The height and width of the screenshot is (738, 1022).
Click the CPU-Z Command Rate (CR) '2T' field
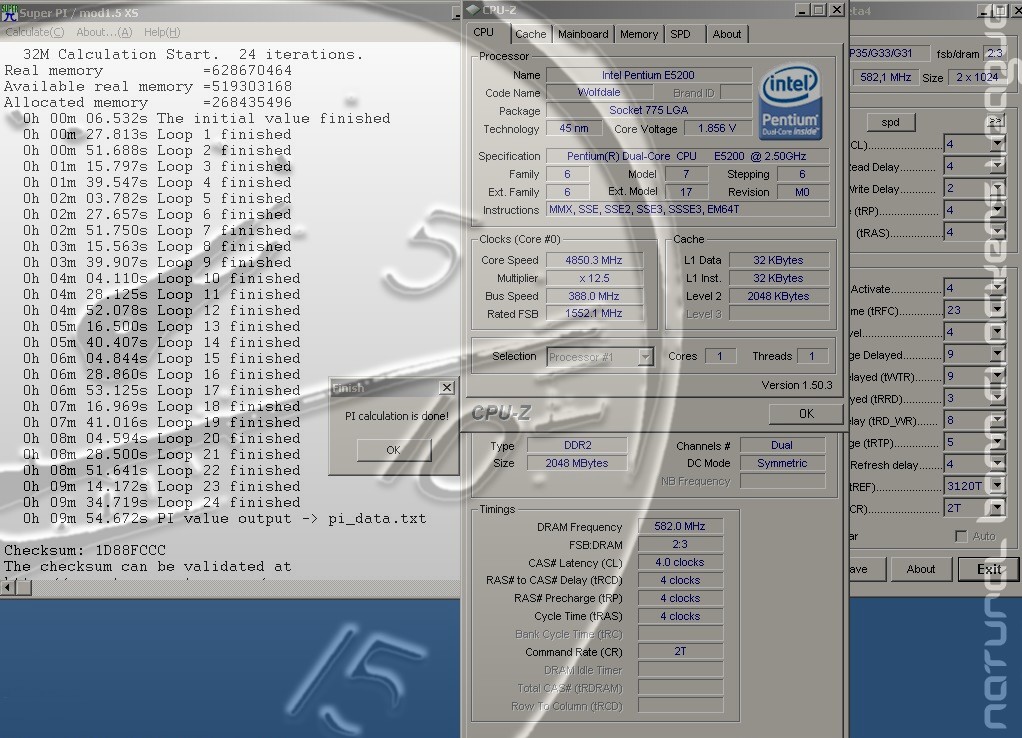click(680, 651)
